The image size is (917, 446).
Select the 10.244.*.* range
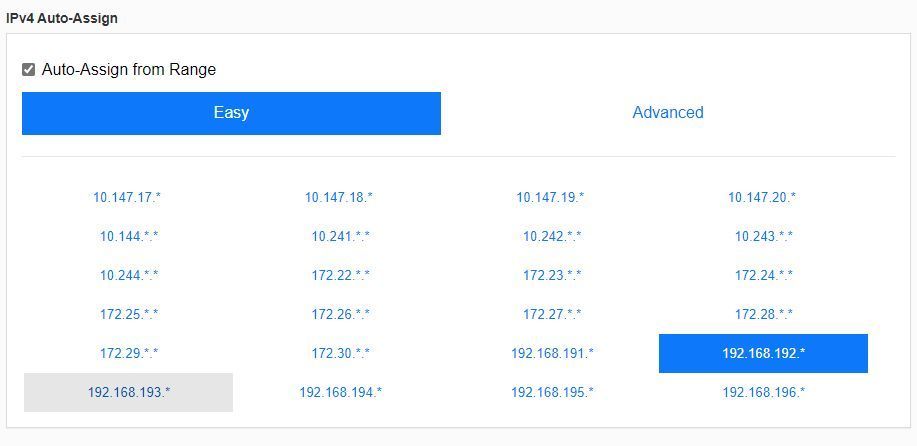[x=129, y=275]
